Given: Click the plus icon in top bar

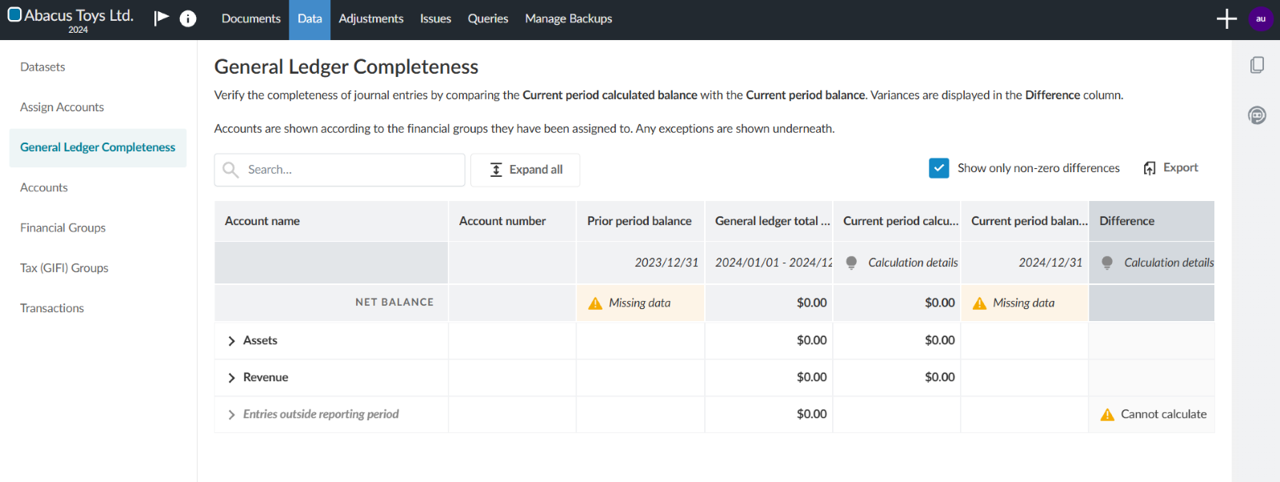Looking at the screenshot, I should coord(1227,19).
